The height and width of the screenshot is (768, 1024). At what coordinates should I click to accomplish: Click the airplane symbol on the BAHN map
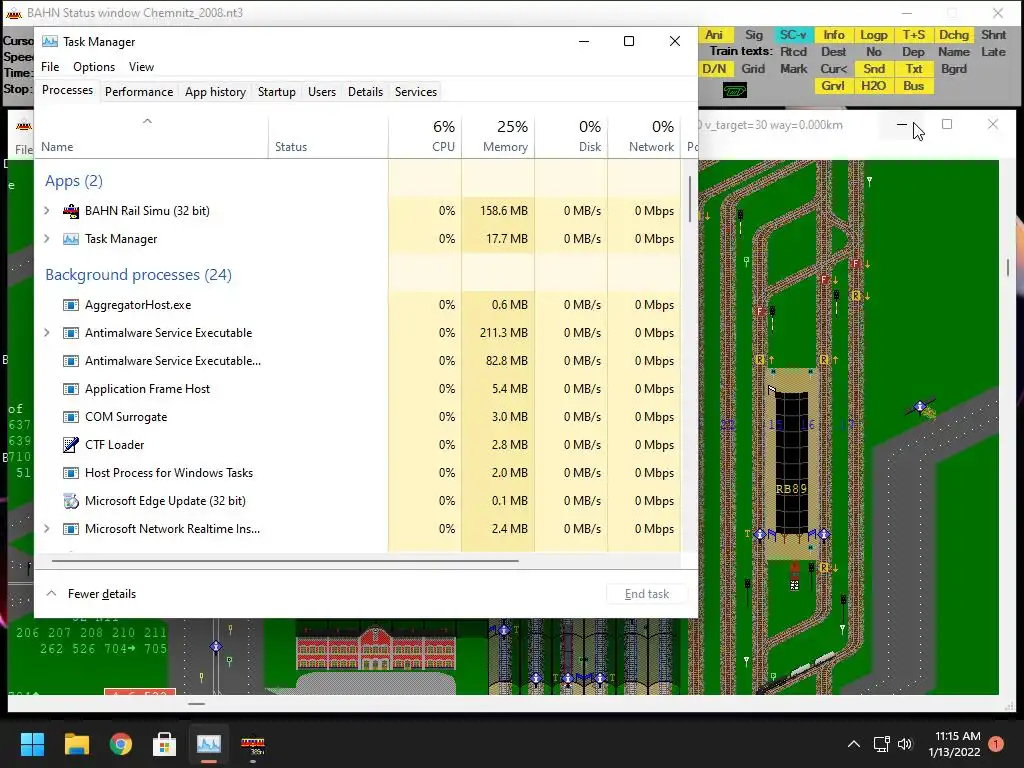[x=920, y=408]
